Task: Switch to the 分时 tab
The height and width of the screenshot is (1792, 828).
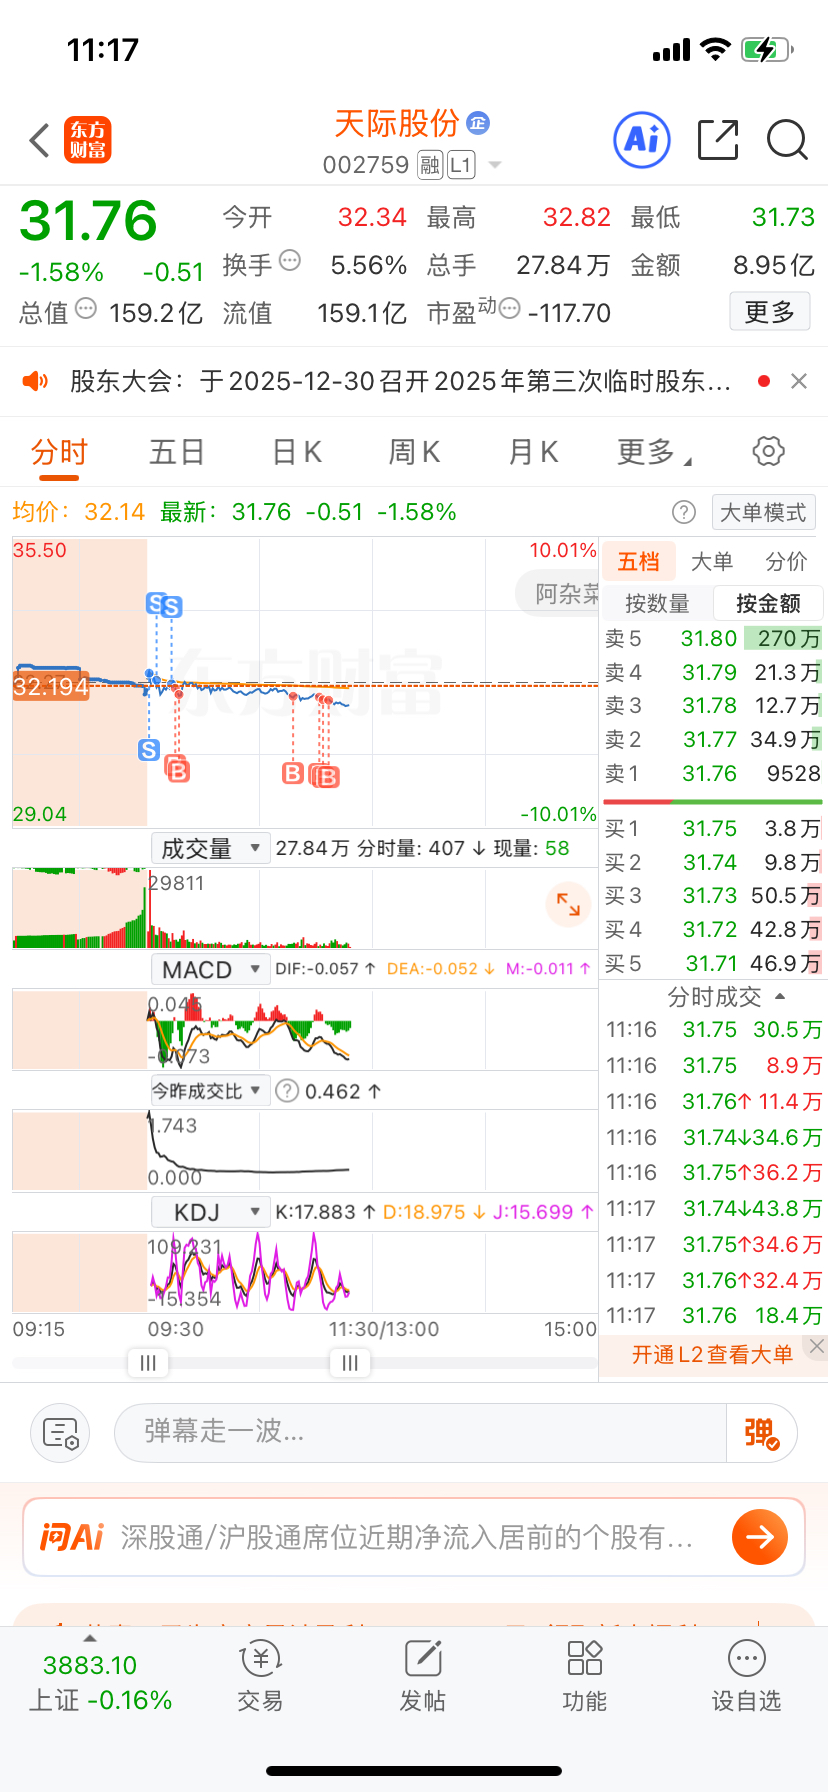Action: [x=59, y=452]
